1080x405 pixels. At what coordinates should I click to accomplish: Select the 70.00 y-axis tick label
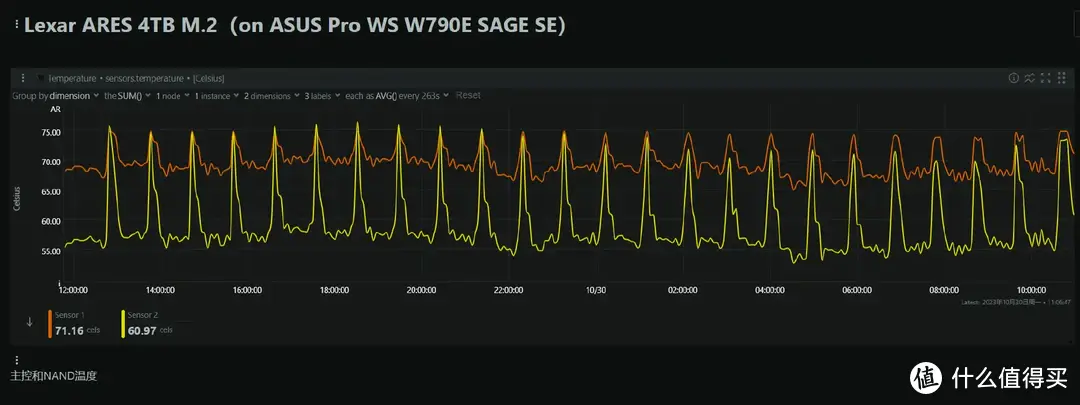coord(52,162)
